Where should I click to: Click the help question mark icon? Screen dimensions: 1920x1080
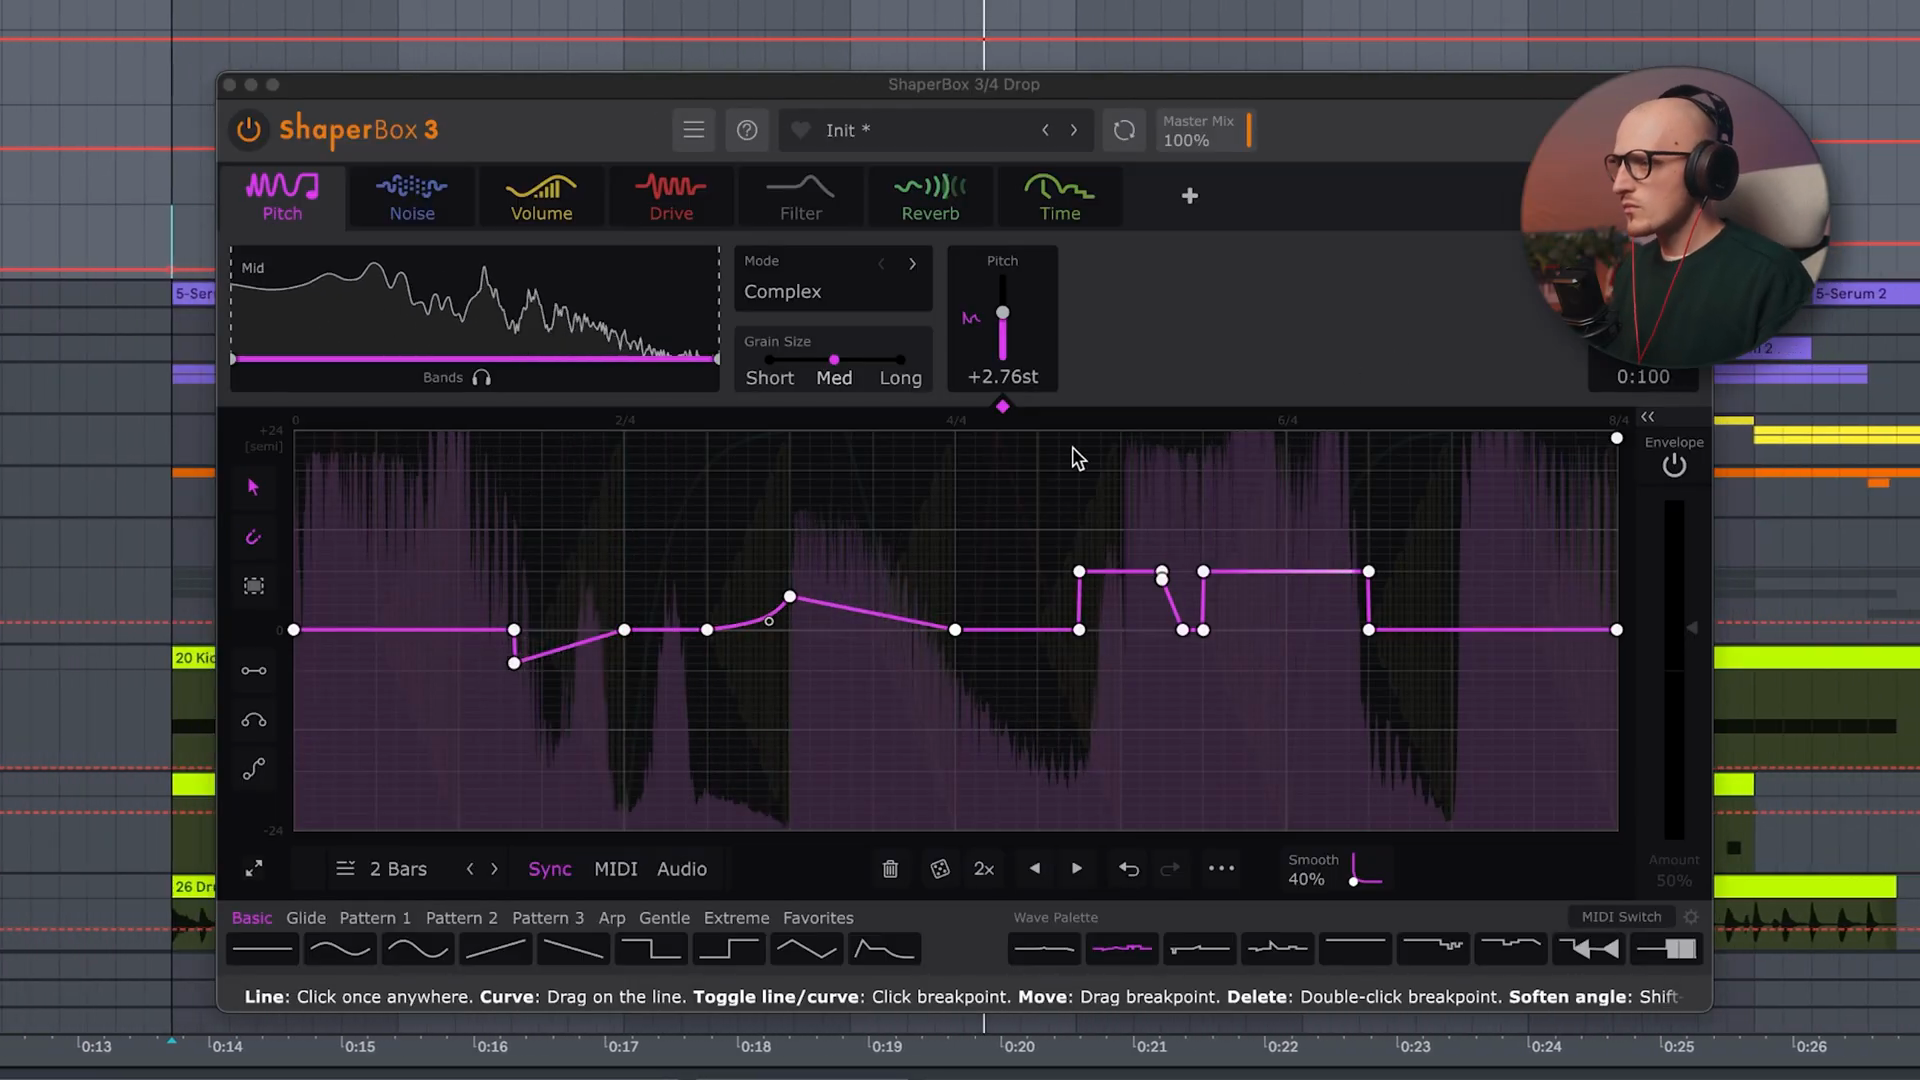[747, 130]
